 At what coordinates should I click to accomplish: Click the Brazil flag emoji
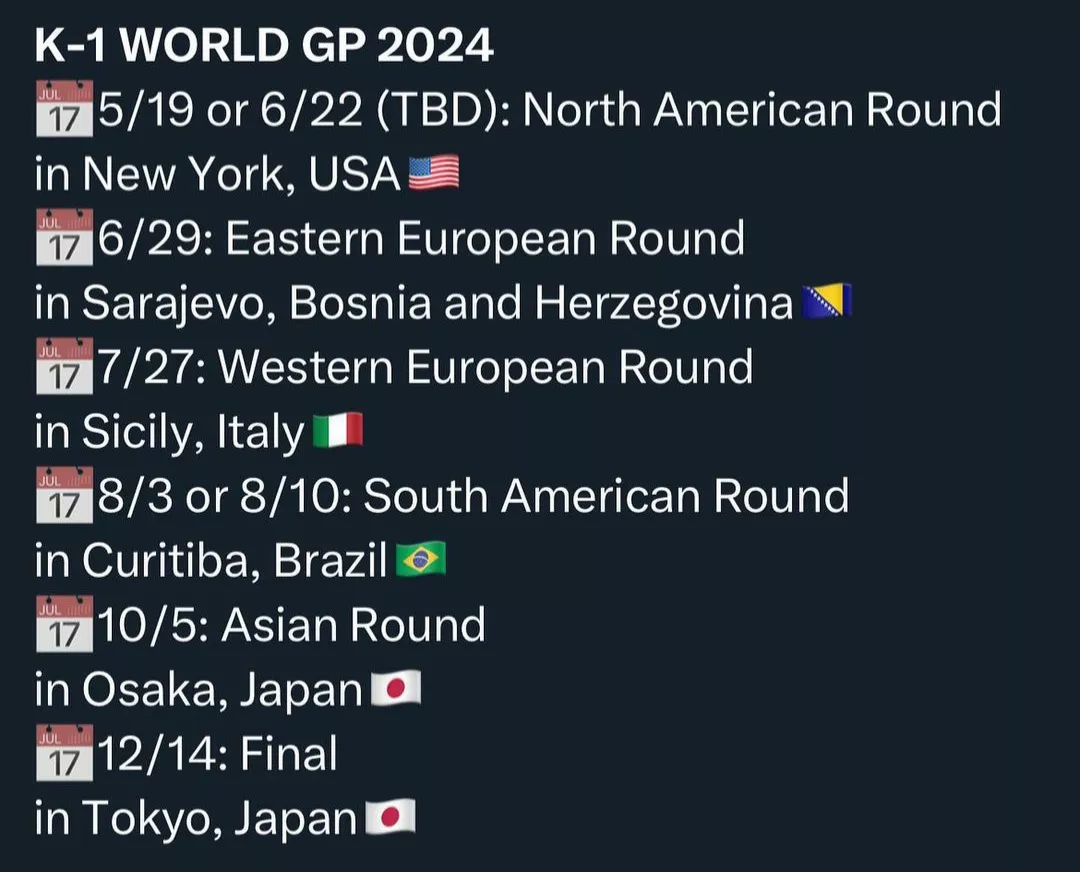coord(421,561)
